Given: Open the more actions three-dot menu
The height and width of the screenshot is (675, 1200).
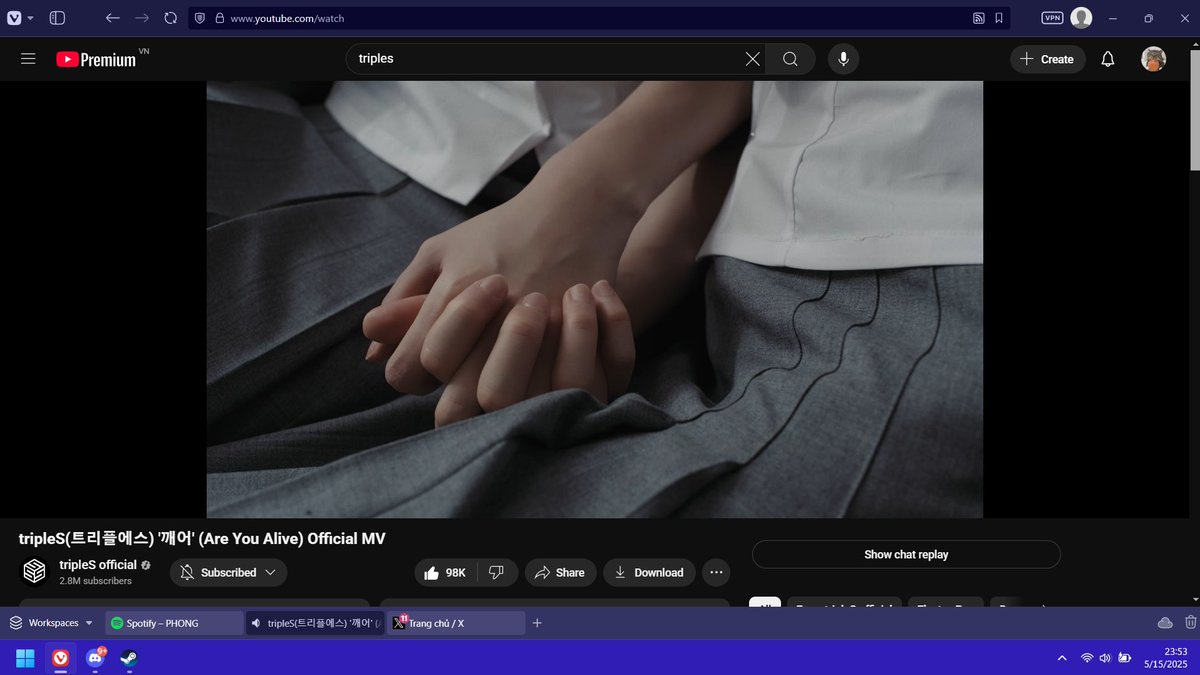Looking at the screenshot, I should click(716, 572).
